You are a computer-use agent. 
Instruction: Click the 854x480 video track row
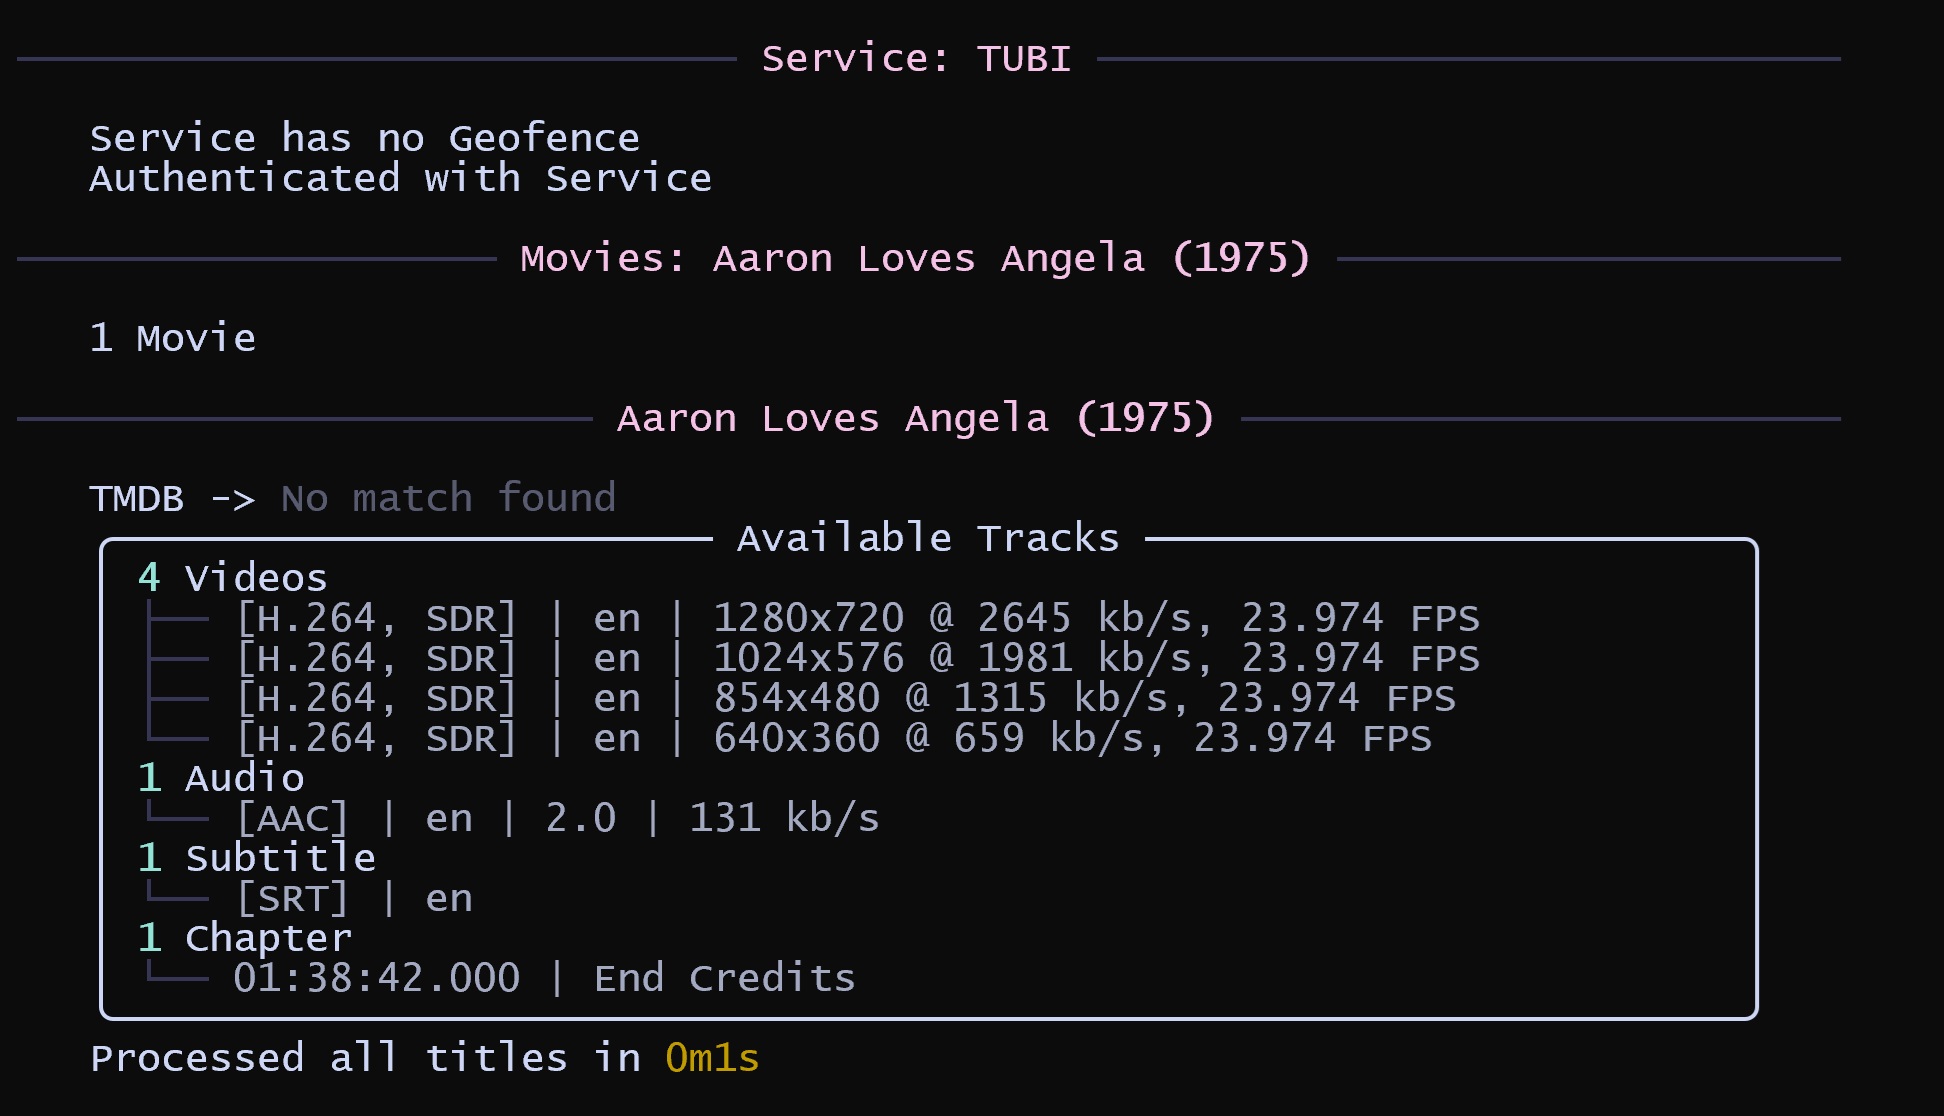845,699
